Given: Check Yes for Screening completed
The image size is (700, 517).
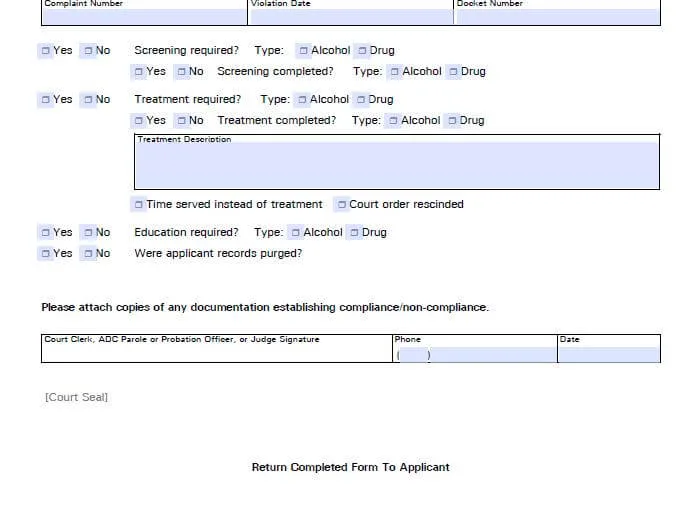Looking at the screenshot, I should click(x=138, y=71).
